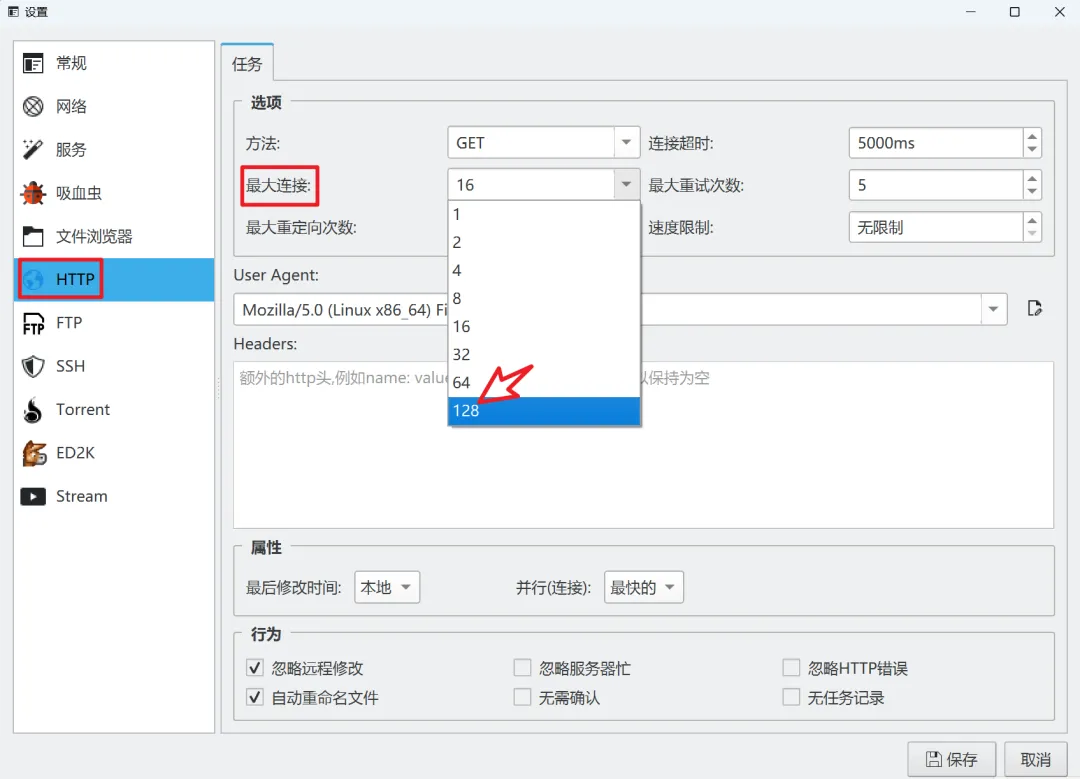The height and width of the screenshot is (779, 1080).
Task: Switch to the 任务 tab
Action: coord(246,62)
